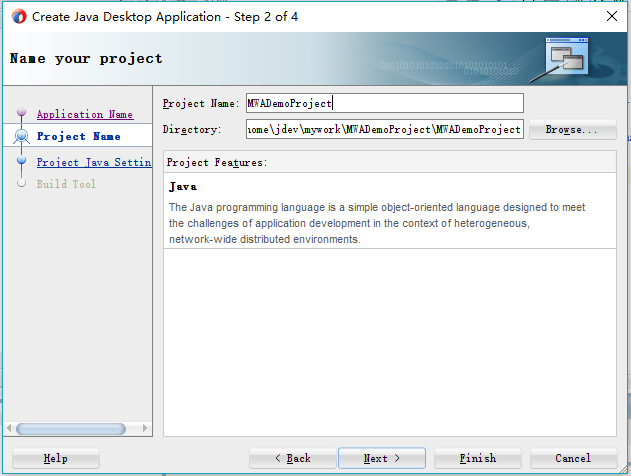This screenshot has width=631, height=476.
Task: Focus the Project Name text field
Action: tap(385, 103)
